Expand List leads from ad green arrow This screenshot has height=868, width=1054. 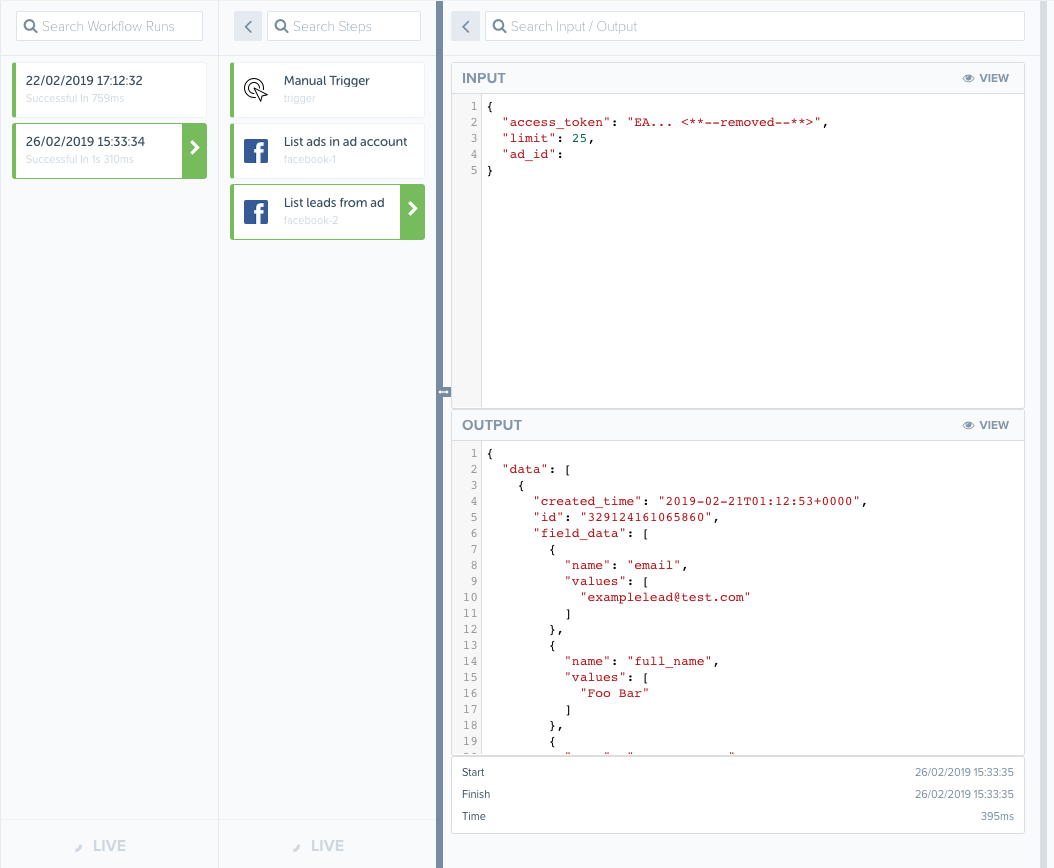click(412, 211)
